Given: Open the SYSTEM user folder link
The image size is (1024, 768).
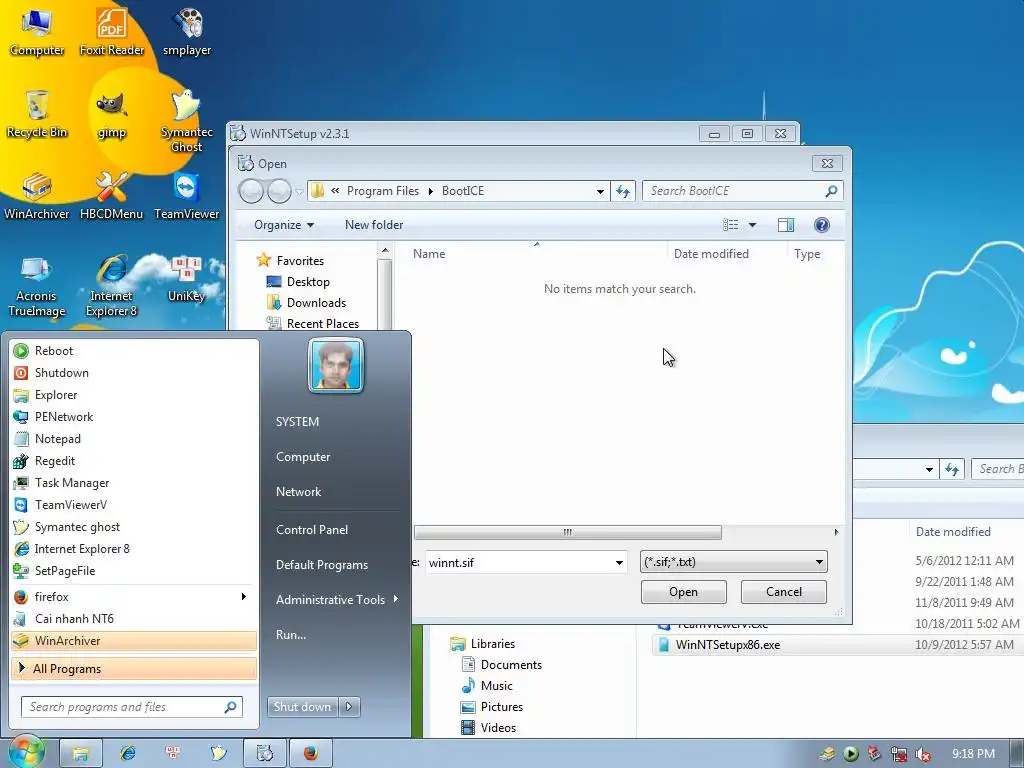Looking at the screenshot, I should [298, 422].
